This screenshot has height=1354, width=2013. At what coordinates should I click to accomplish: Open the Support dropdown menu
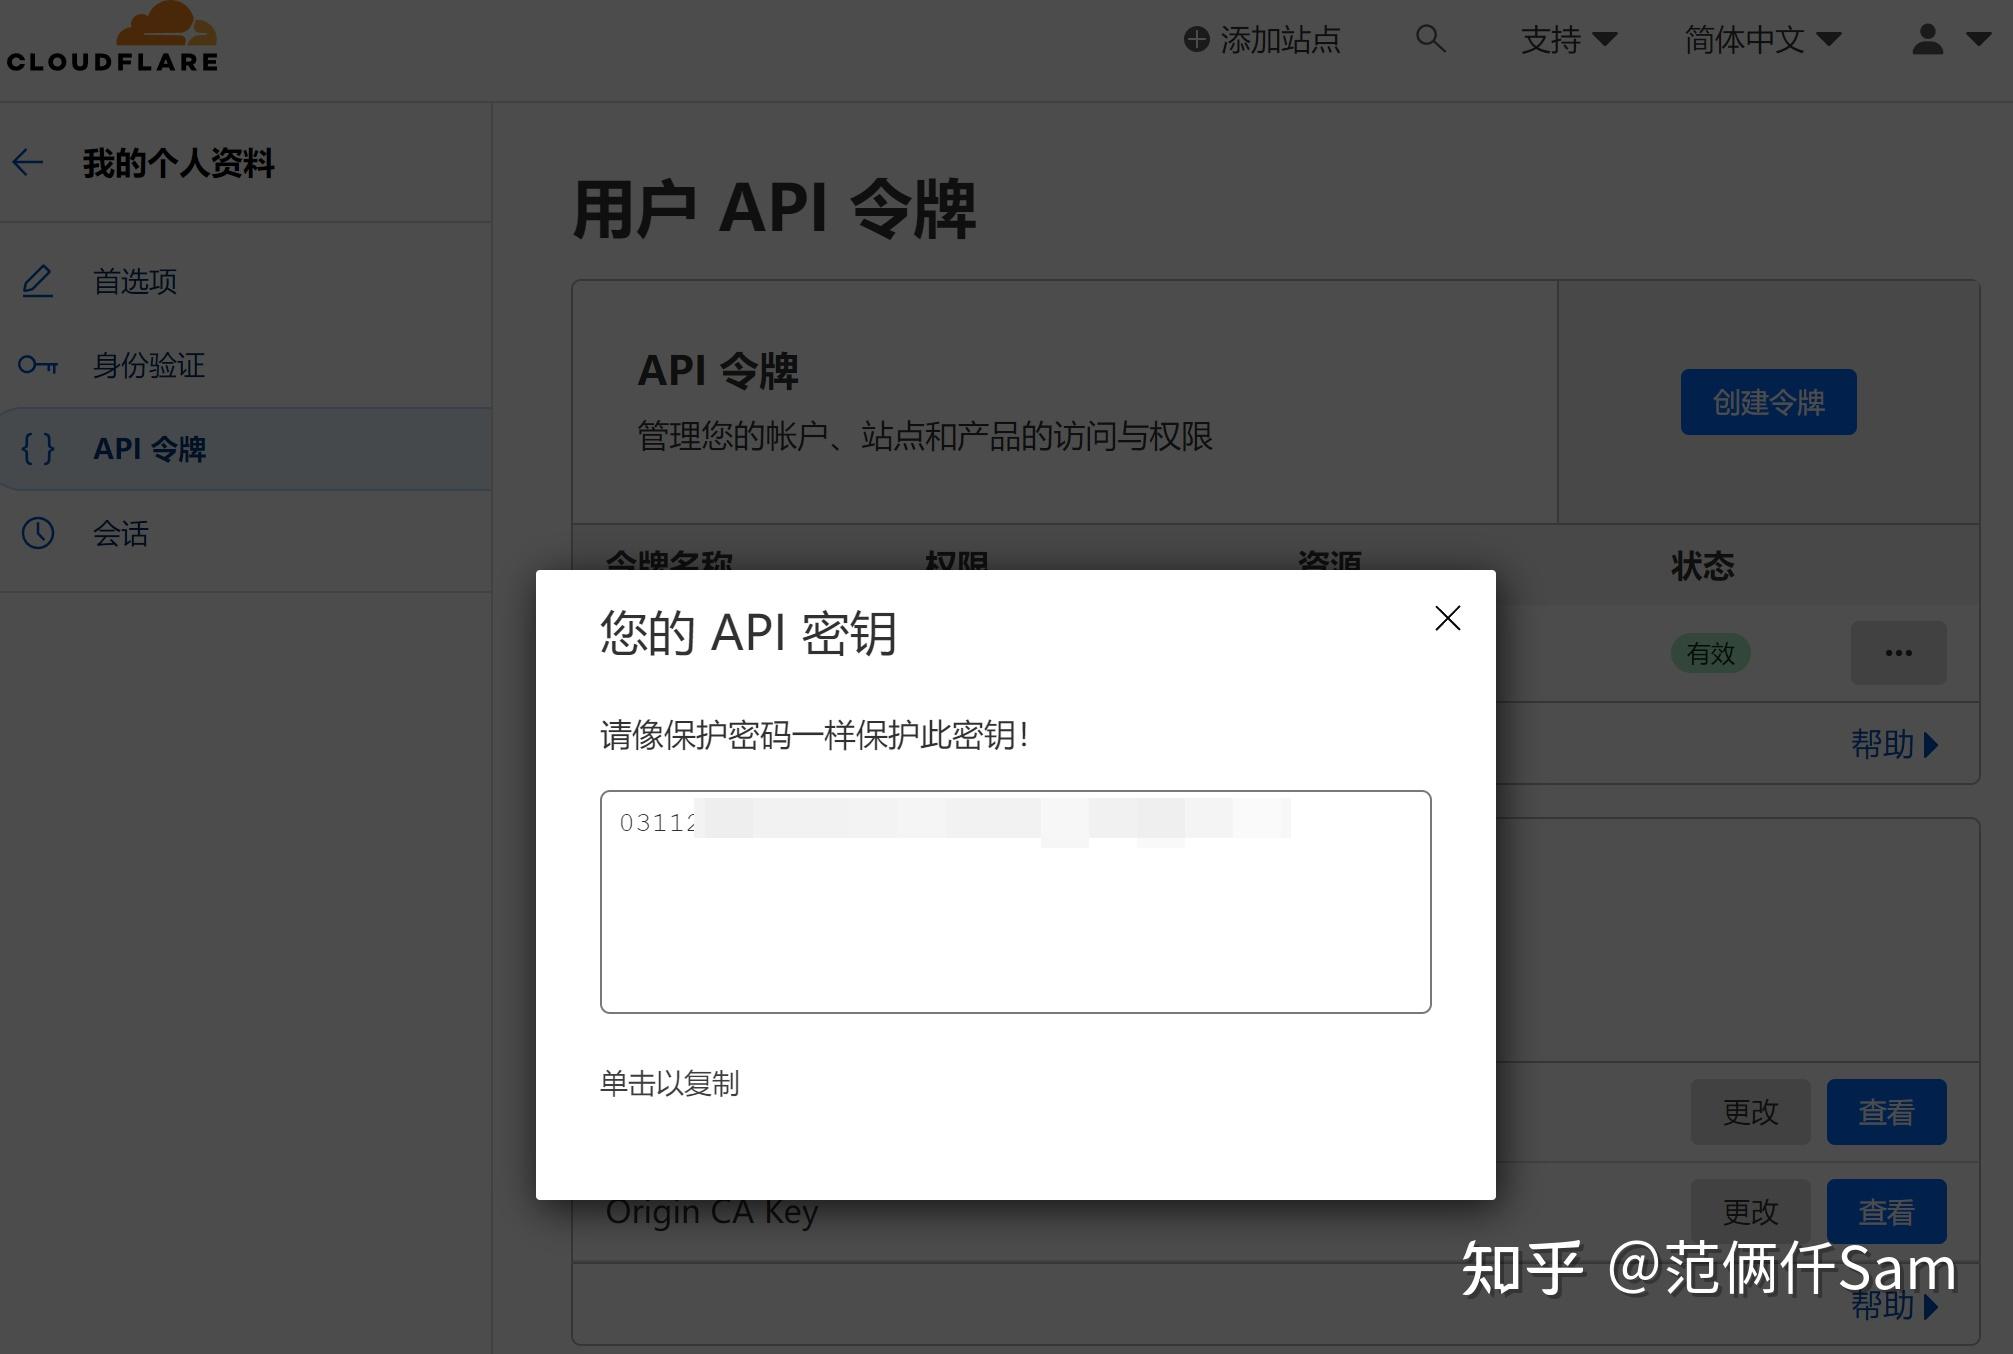[1568, 39]
